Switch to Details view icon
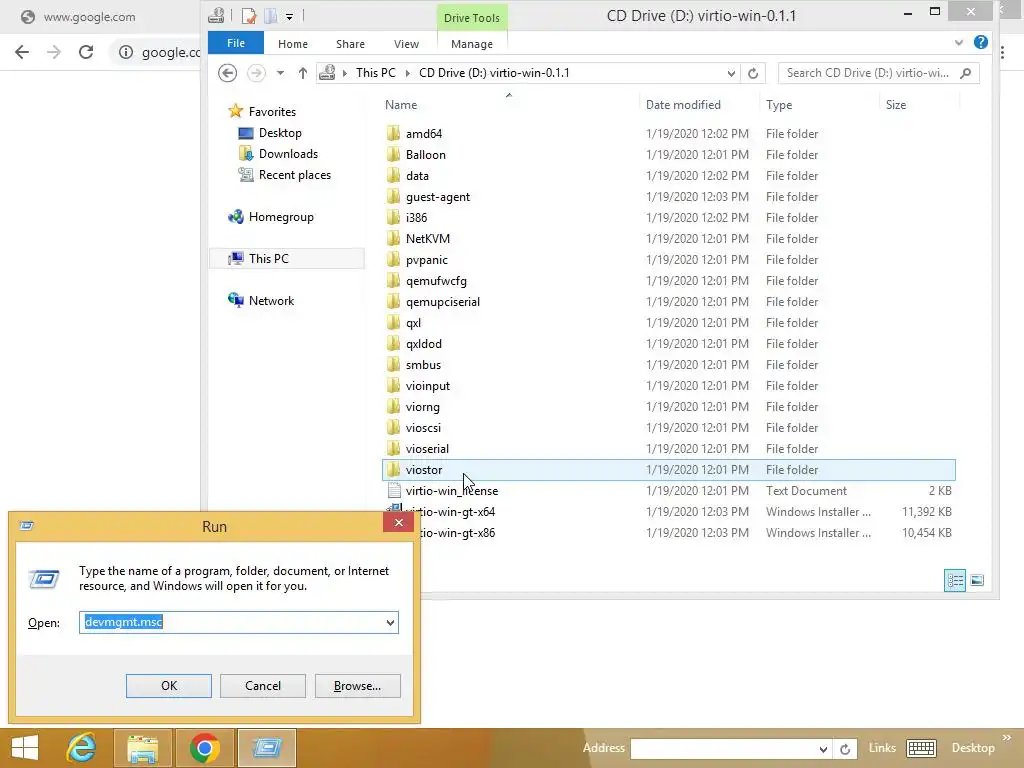 pos(955,580)
